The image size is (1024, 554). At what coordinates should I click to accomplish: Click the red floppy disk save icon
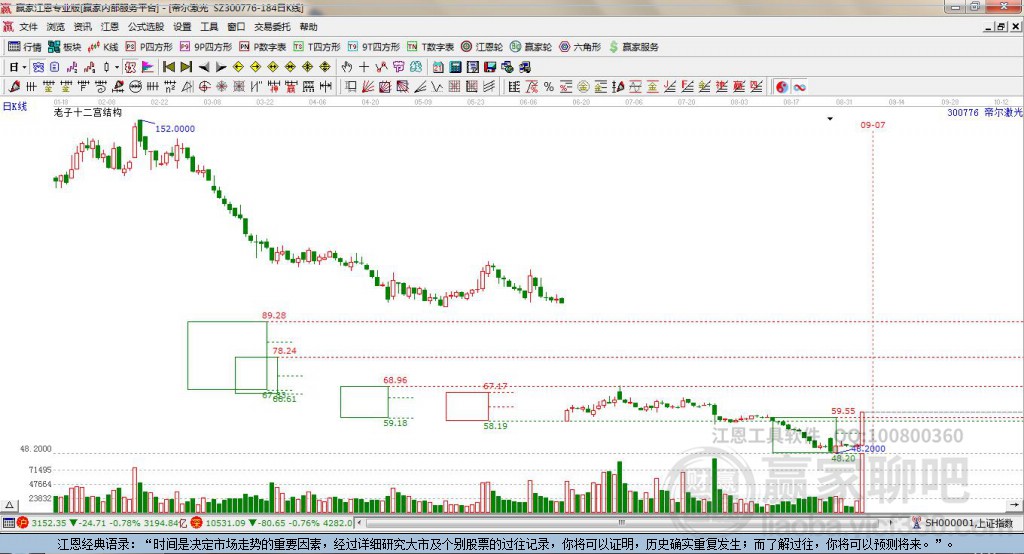[490, 67]
